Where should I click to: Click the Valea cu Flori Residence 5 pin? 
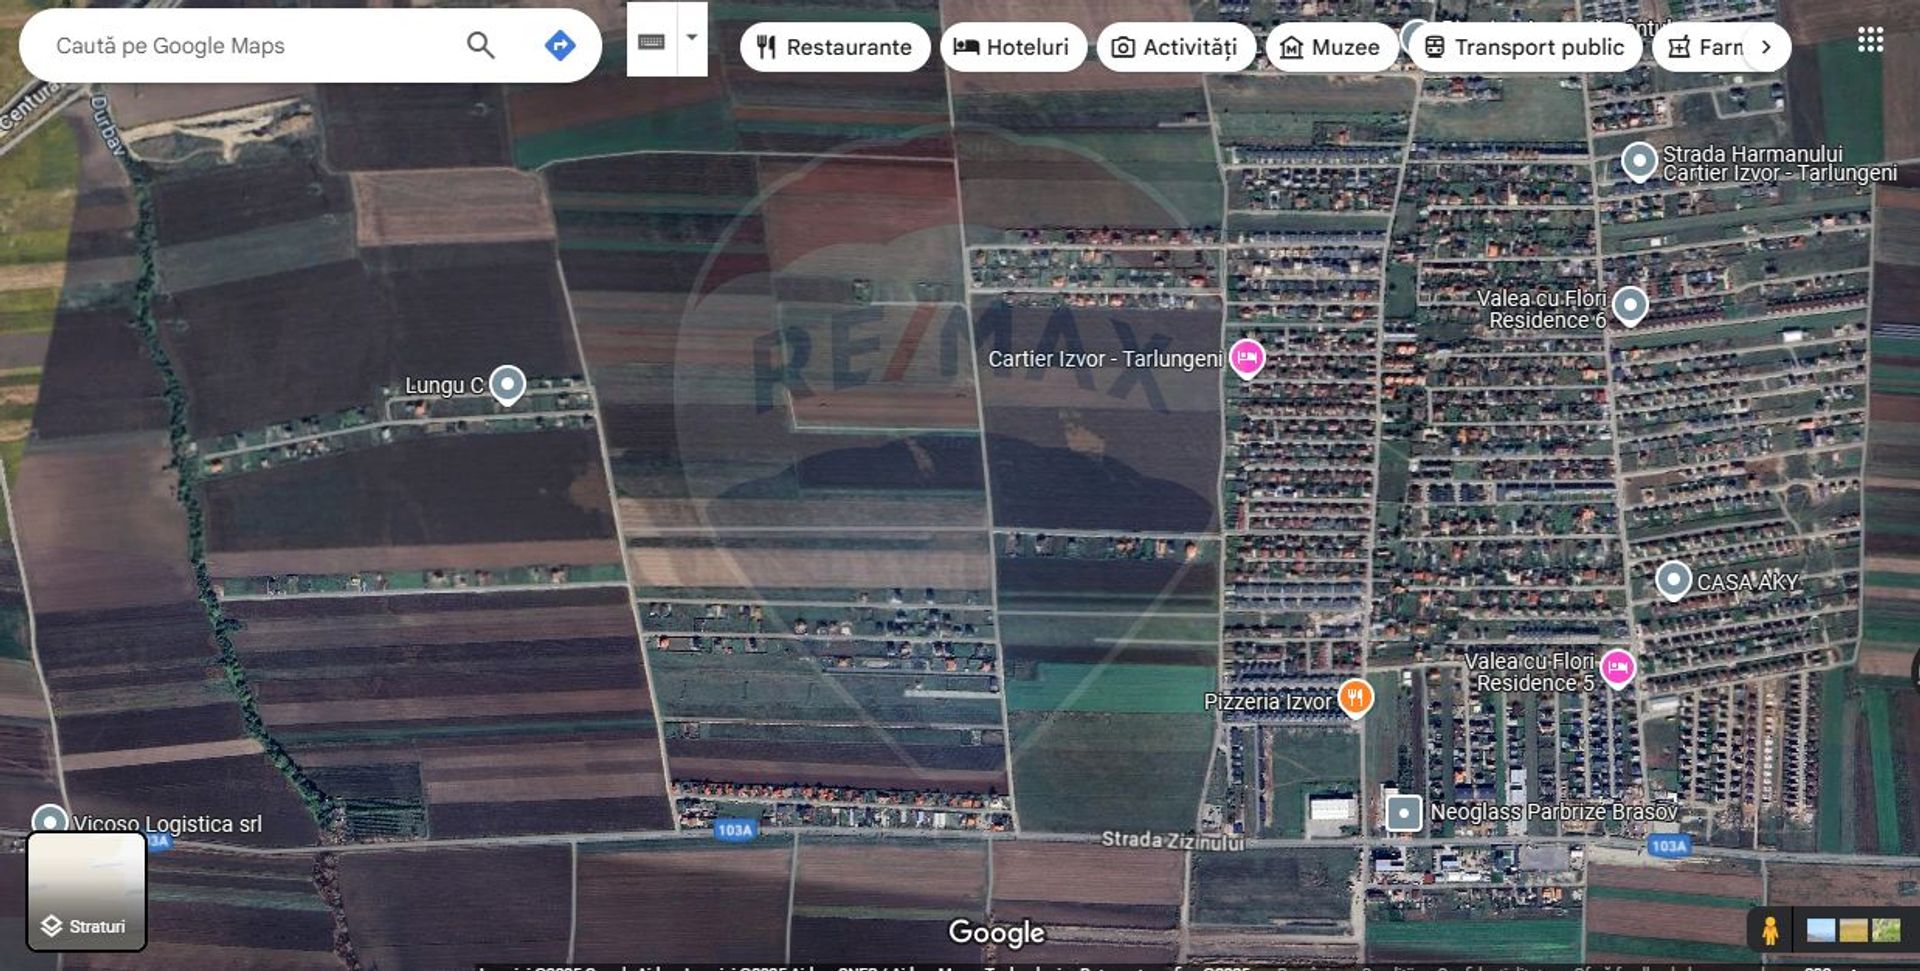pyautogui.click(x=1617, y=668)
